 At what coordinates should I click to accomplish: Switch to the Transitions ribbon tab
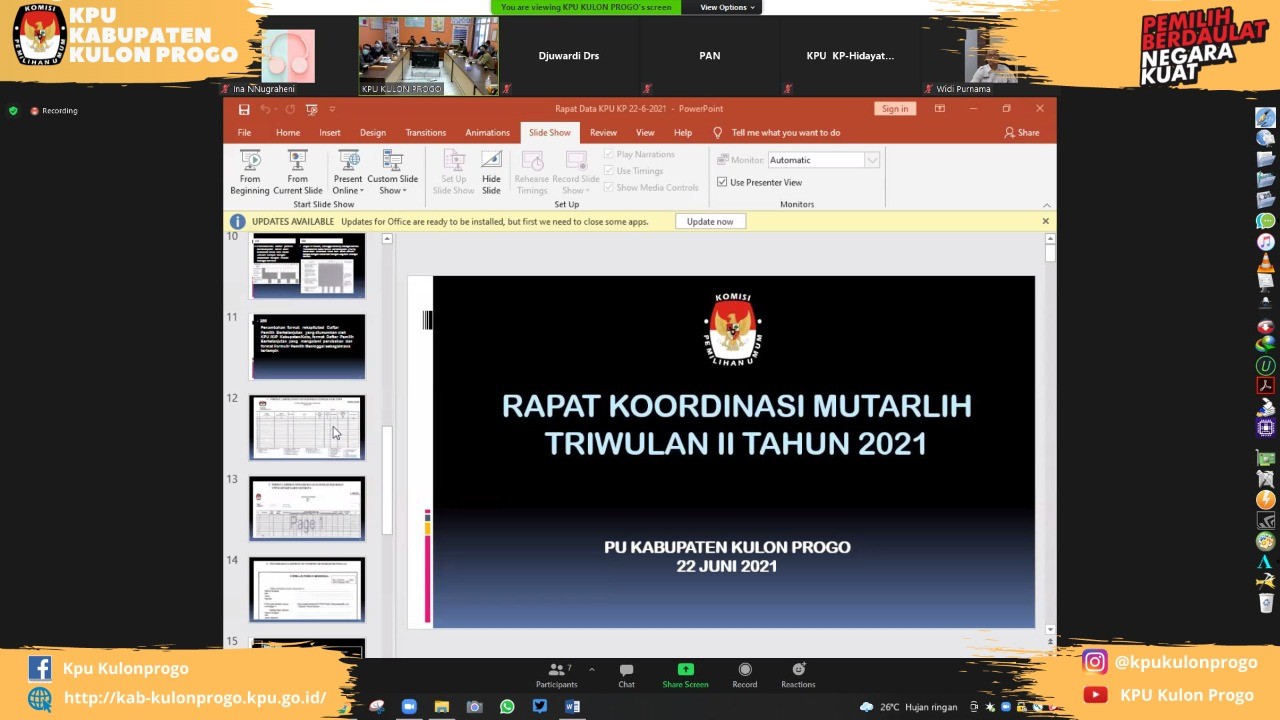425,132
